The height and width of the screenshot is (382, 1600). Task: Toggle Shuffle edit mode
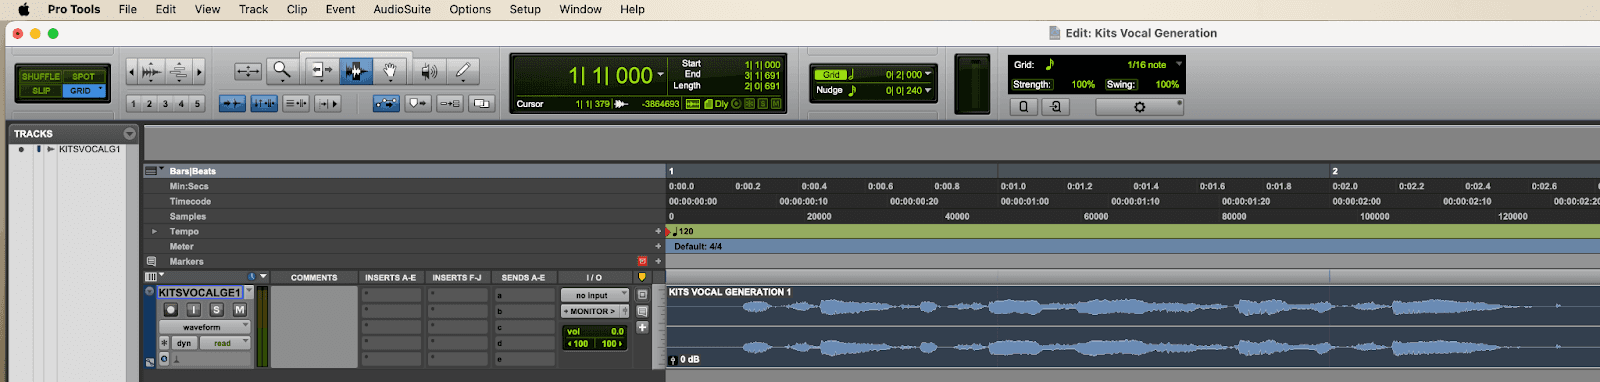[41, 76]
